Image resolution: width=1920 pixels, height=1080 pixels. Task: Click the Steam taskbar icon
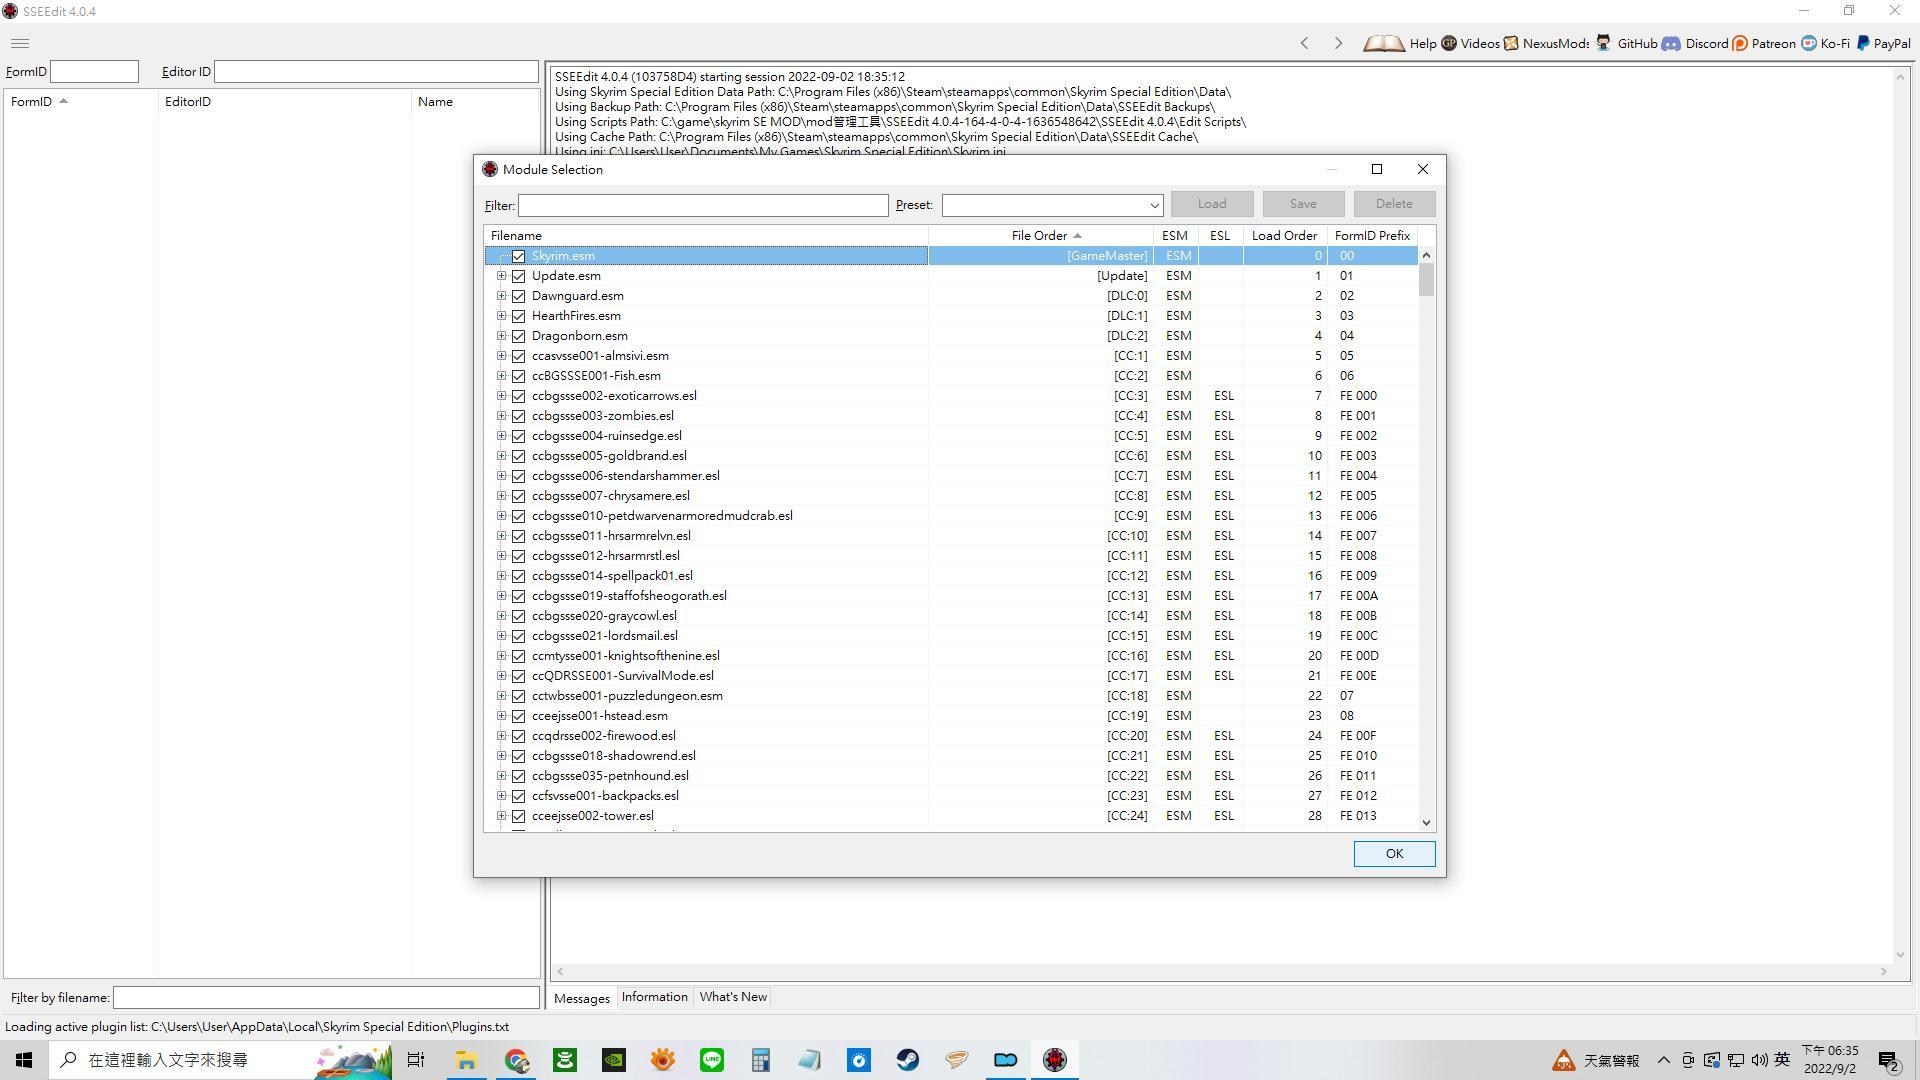pyautogui.click(x=907, y=1060)
